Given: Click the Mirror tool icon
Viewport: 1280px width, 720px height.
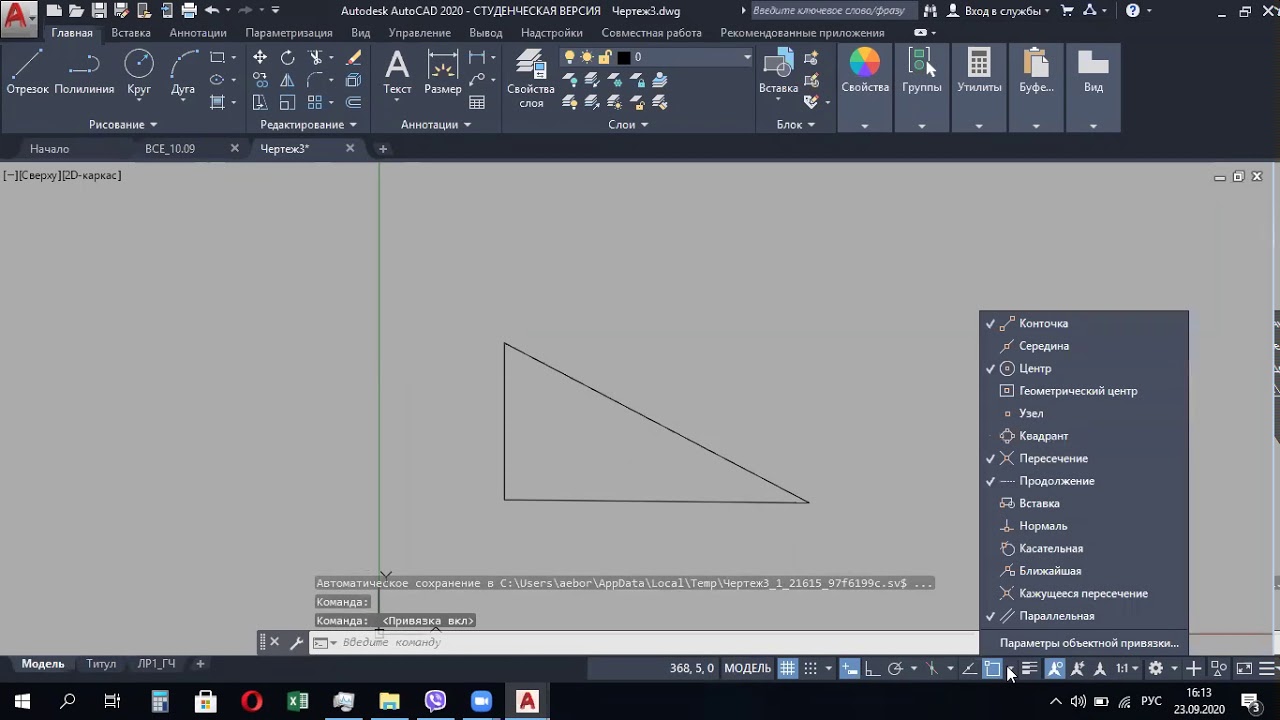Looking at the screenshot, I should [288, 80].
